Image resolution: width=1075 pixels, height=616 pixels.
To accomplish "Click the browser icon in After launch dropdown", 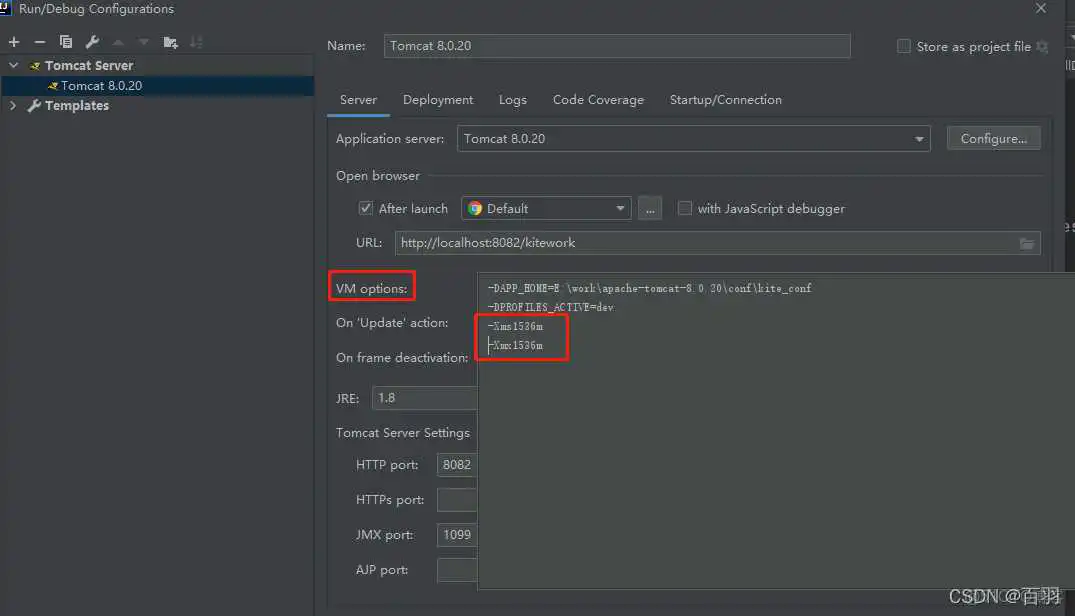I will (x=474, y=208).
